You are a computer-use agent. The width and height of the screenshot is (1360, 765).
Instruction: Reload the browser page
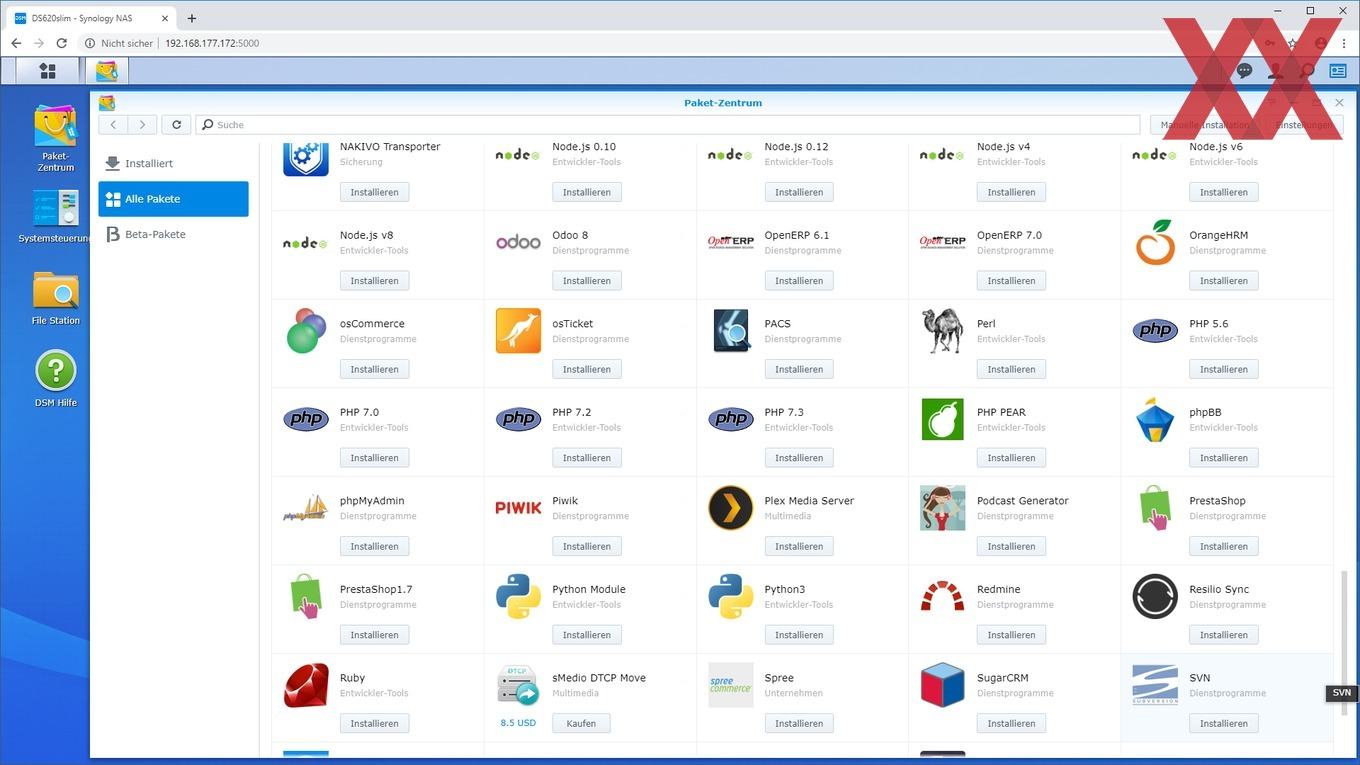pyautogui.click(x=61, y=43)
